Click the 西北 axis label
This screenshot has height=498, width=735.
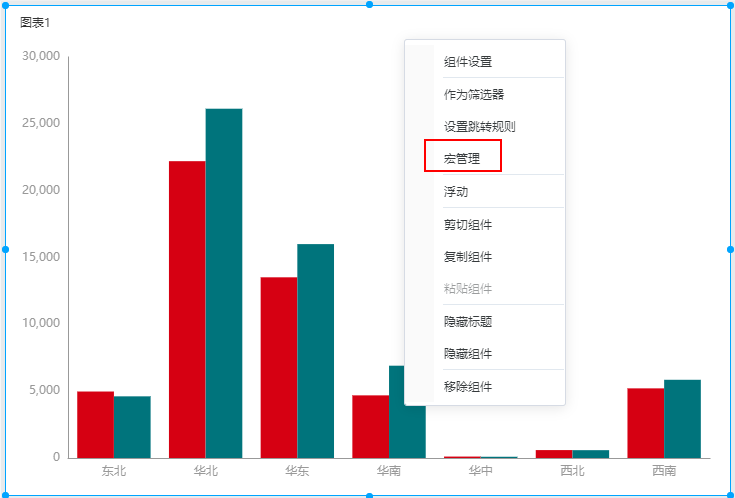572,470
